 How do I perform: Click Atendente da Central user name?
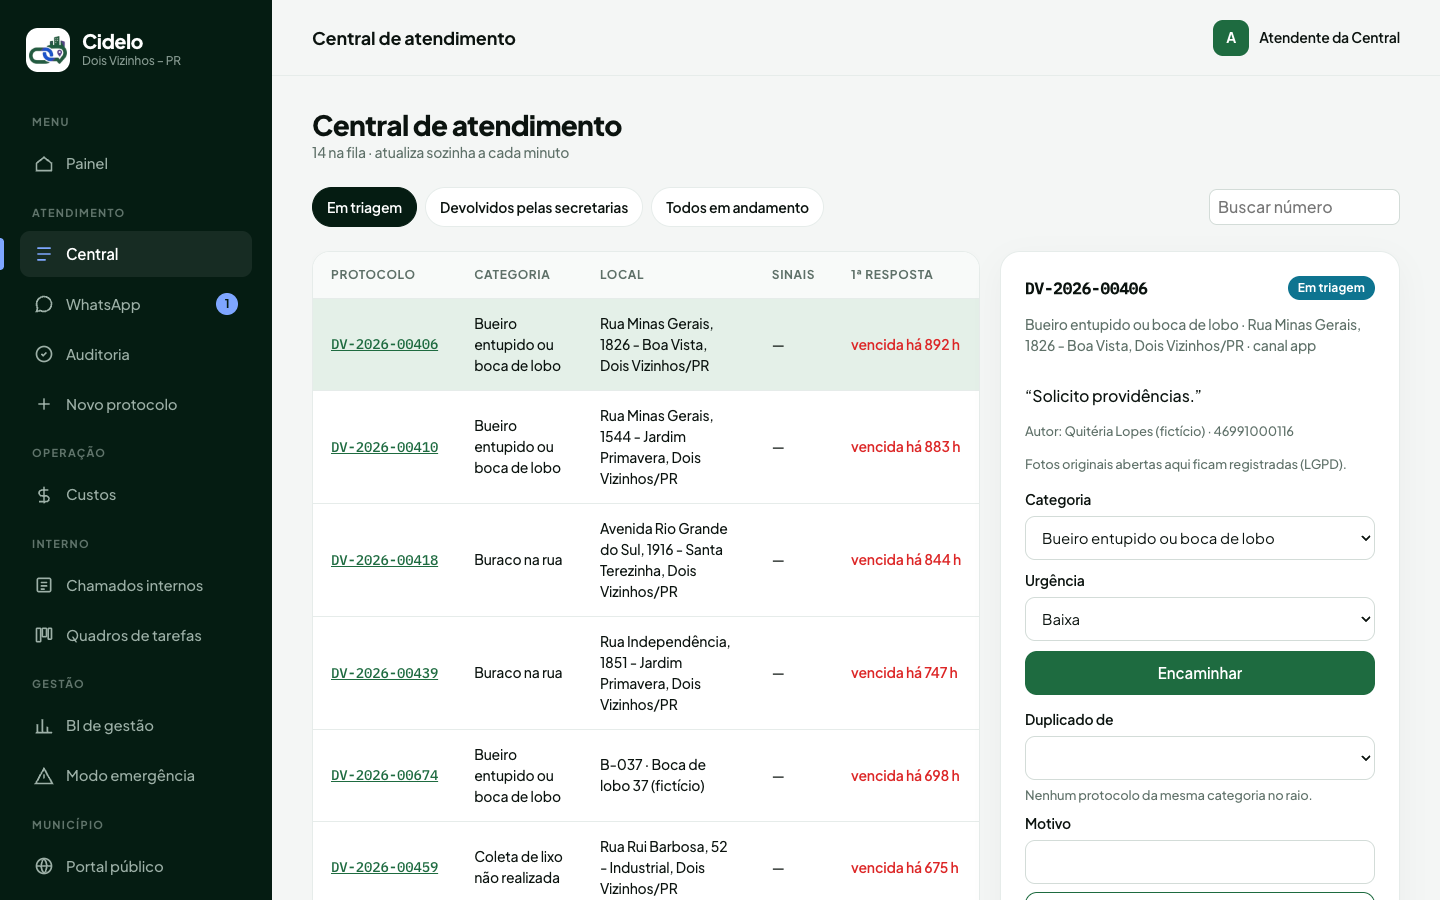pos(1329,38)
